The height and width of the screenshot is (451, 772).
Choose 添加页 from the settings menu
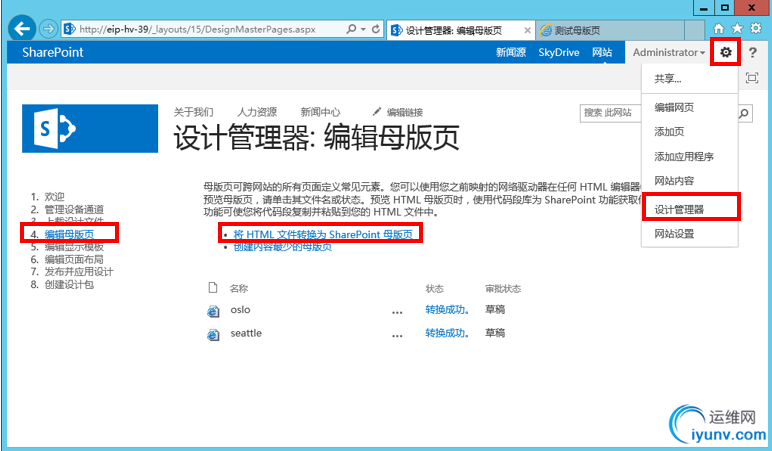coord(690,131)
